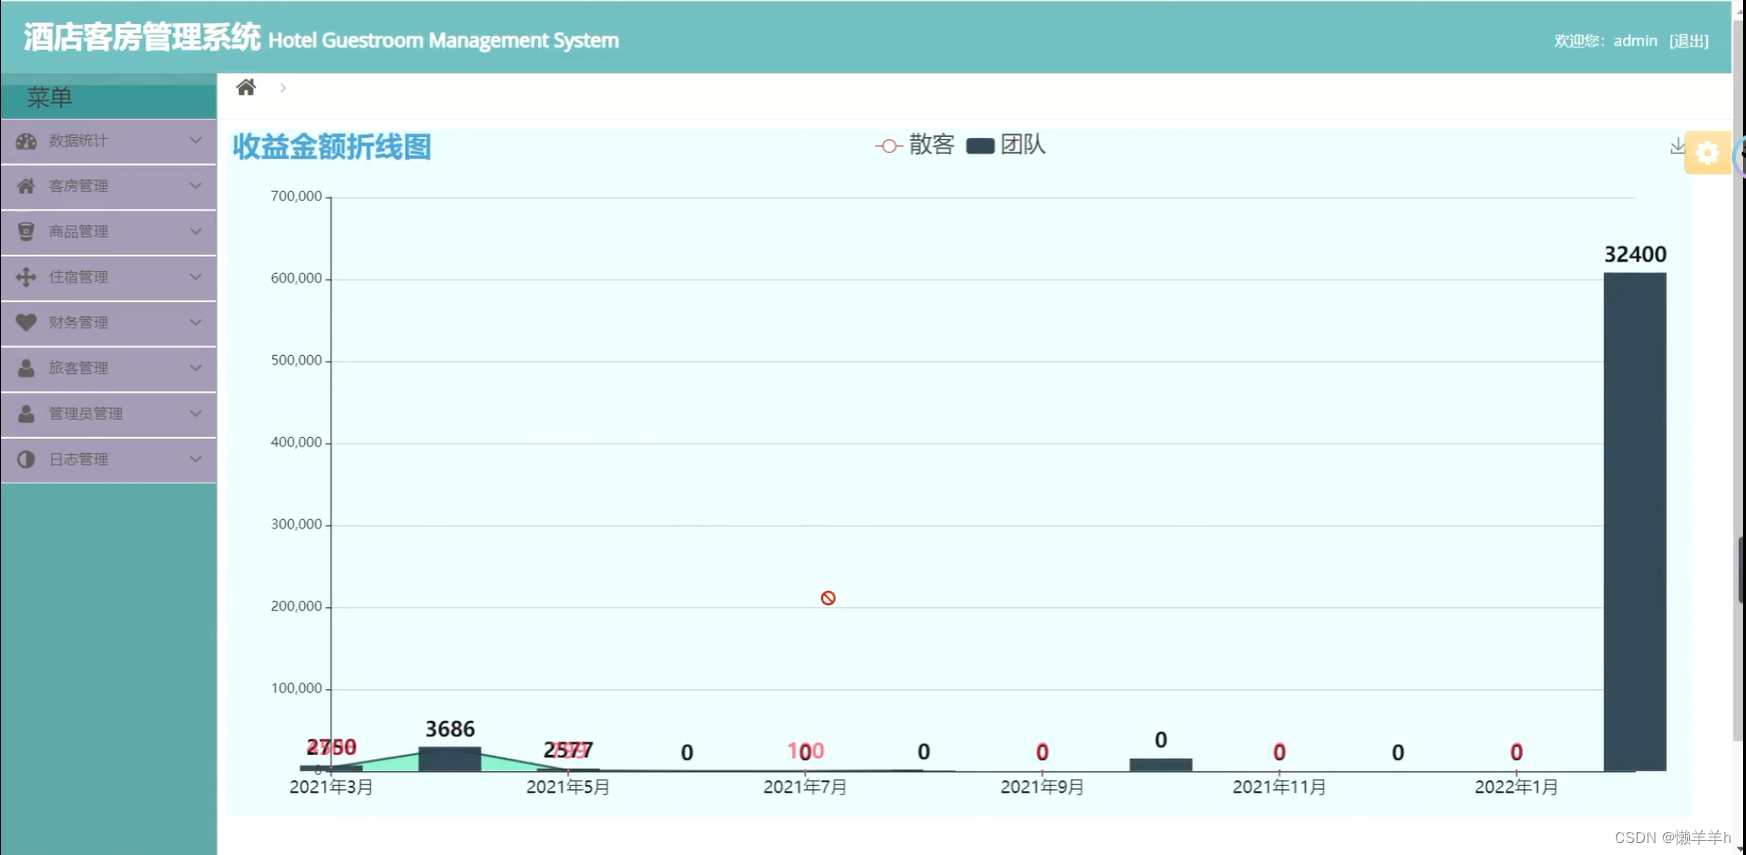Click the move-arrows icon beside 住宿管理
1746x855 pixels.
(26, 277)
